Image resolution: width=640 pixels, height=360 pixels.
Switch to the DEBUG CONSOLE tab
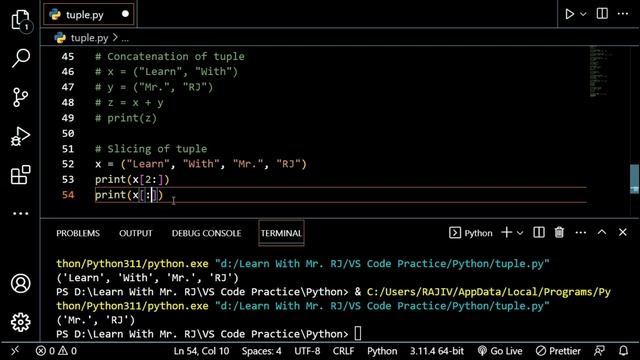[206, 233]
